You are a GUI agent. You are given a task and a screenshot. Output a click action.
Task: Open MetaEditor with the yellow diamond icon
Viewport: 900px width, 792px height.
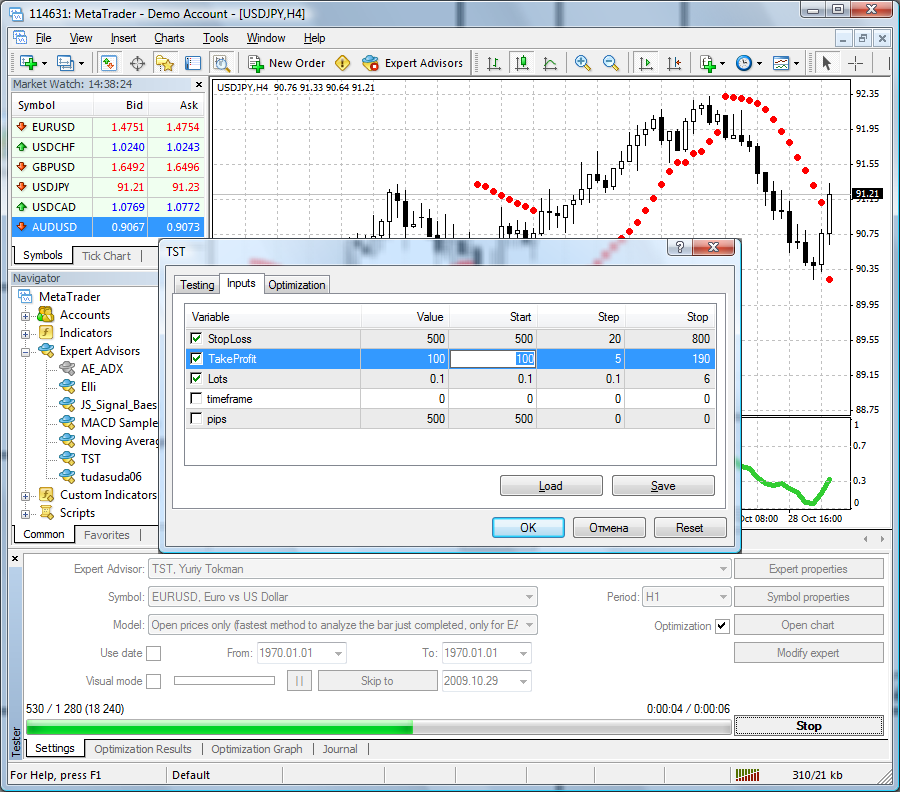tap(343, 63)
